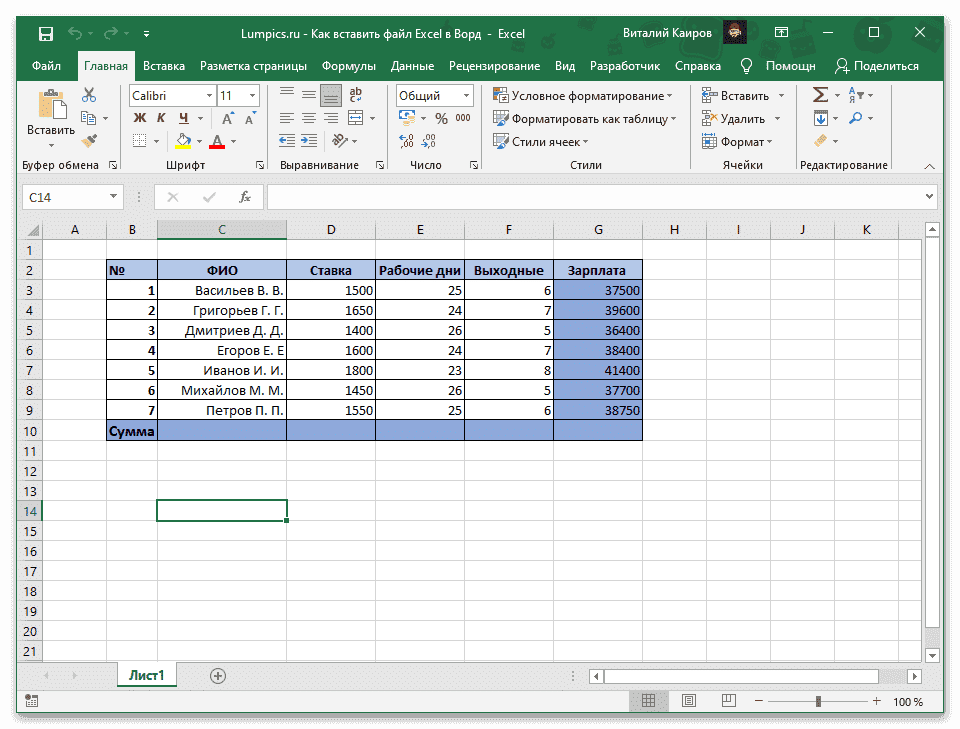
Task: Increase zoom using the zoom slider
Action: click(877, 699)
